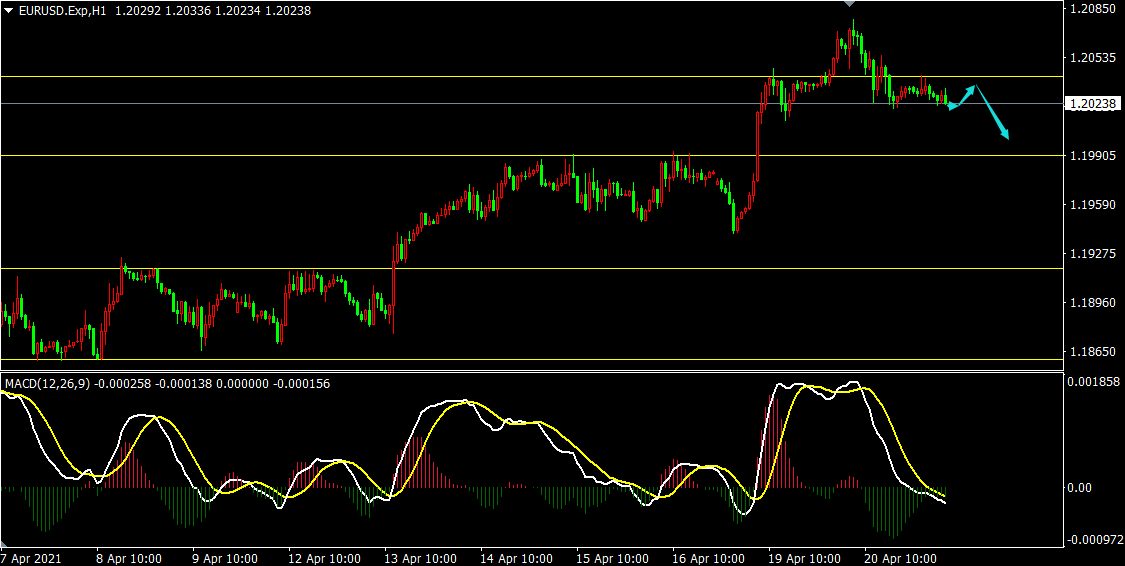
Task: Click the 7 Apr 2021 date label
Action: click(31, 559)
